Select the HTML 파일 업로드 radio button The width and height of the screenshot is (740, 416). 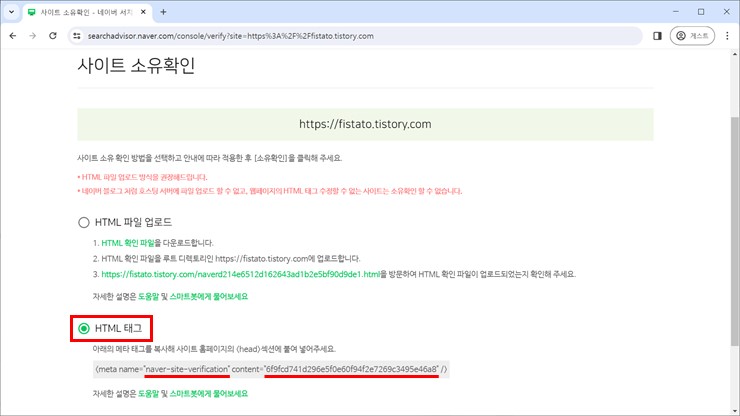coord(84,222)
